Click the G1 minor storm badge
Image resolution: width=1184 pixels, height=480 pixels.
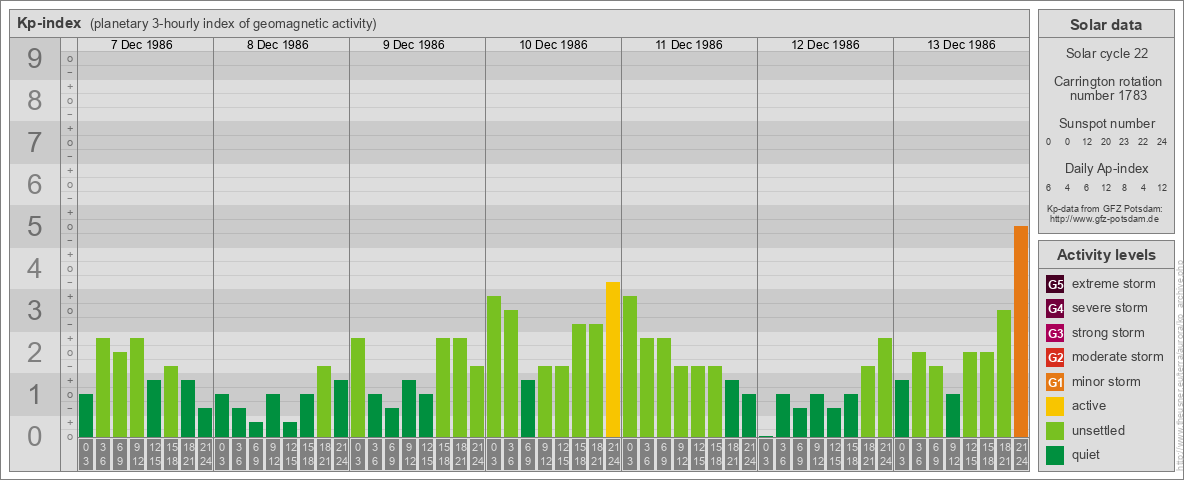[x=1055, y=382]
